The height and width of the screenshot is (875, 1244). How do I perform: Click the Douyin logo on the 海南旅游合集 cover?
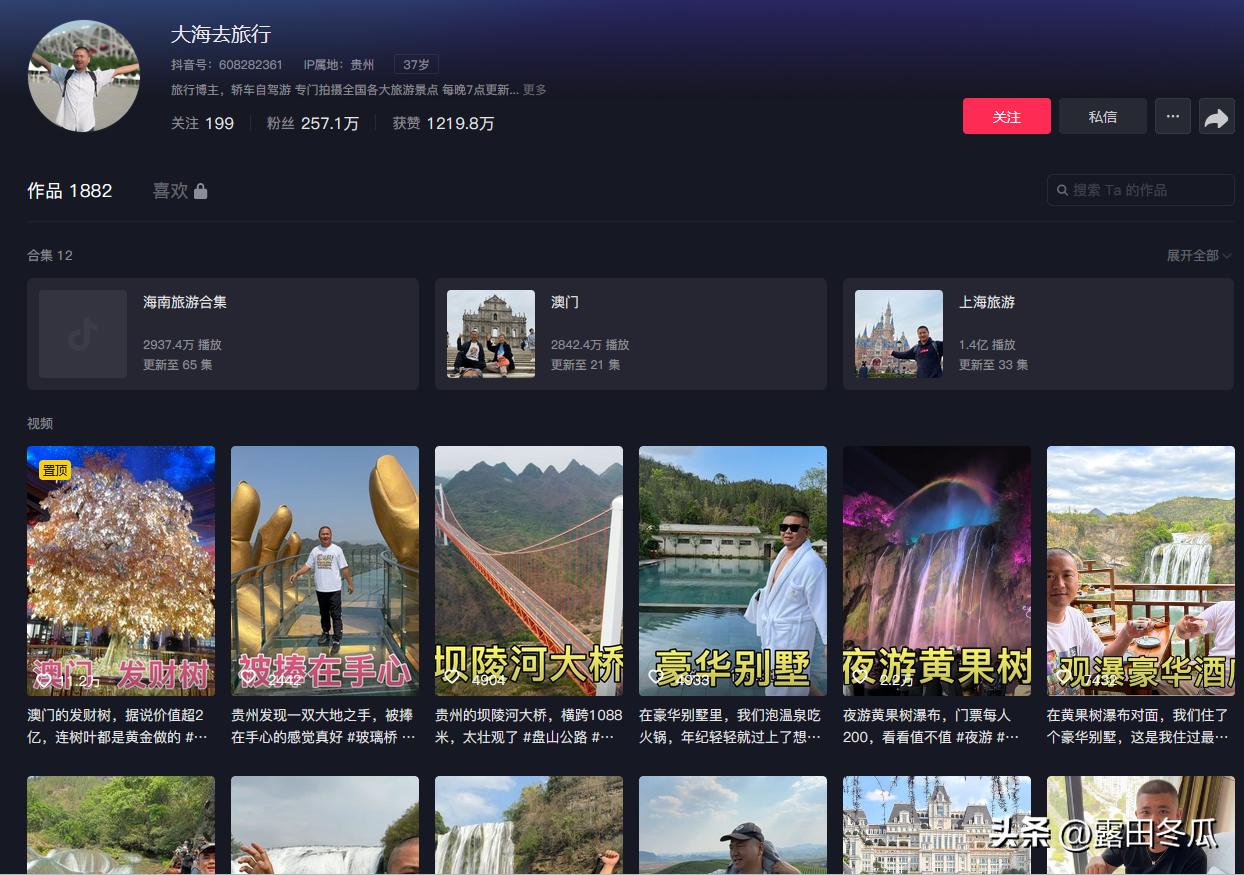click(83, 334)
